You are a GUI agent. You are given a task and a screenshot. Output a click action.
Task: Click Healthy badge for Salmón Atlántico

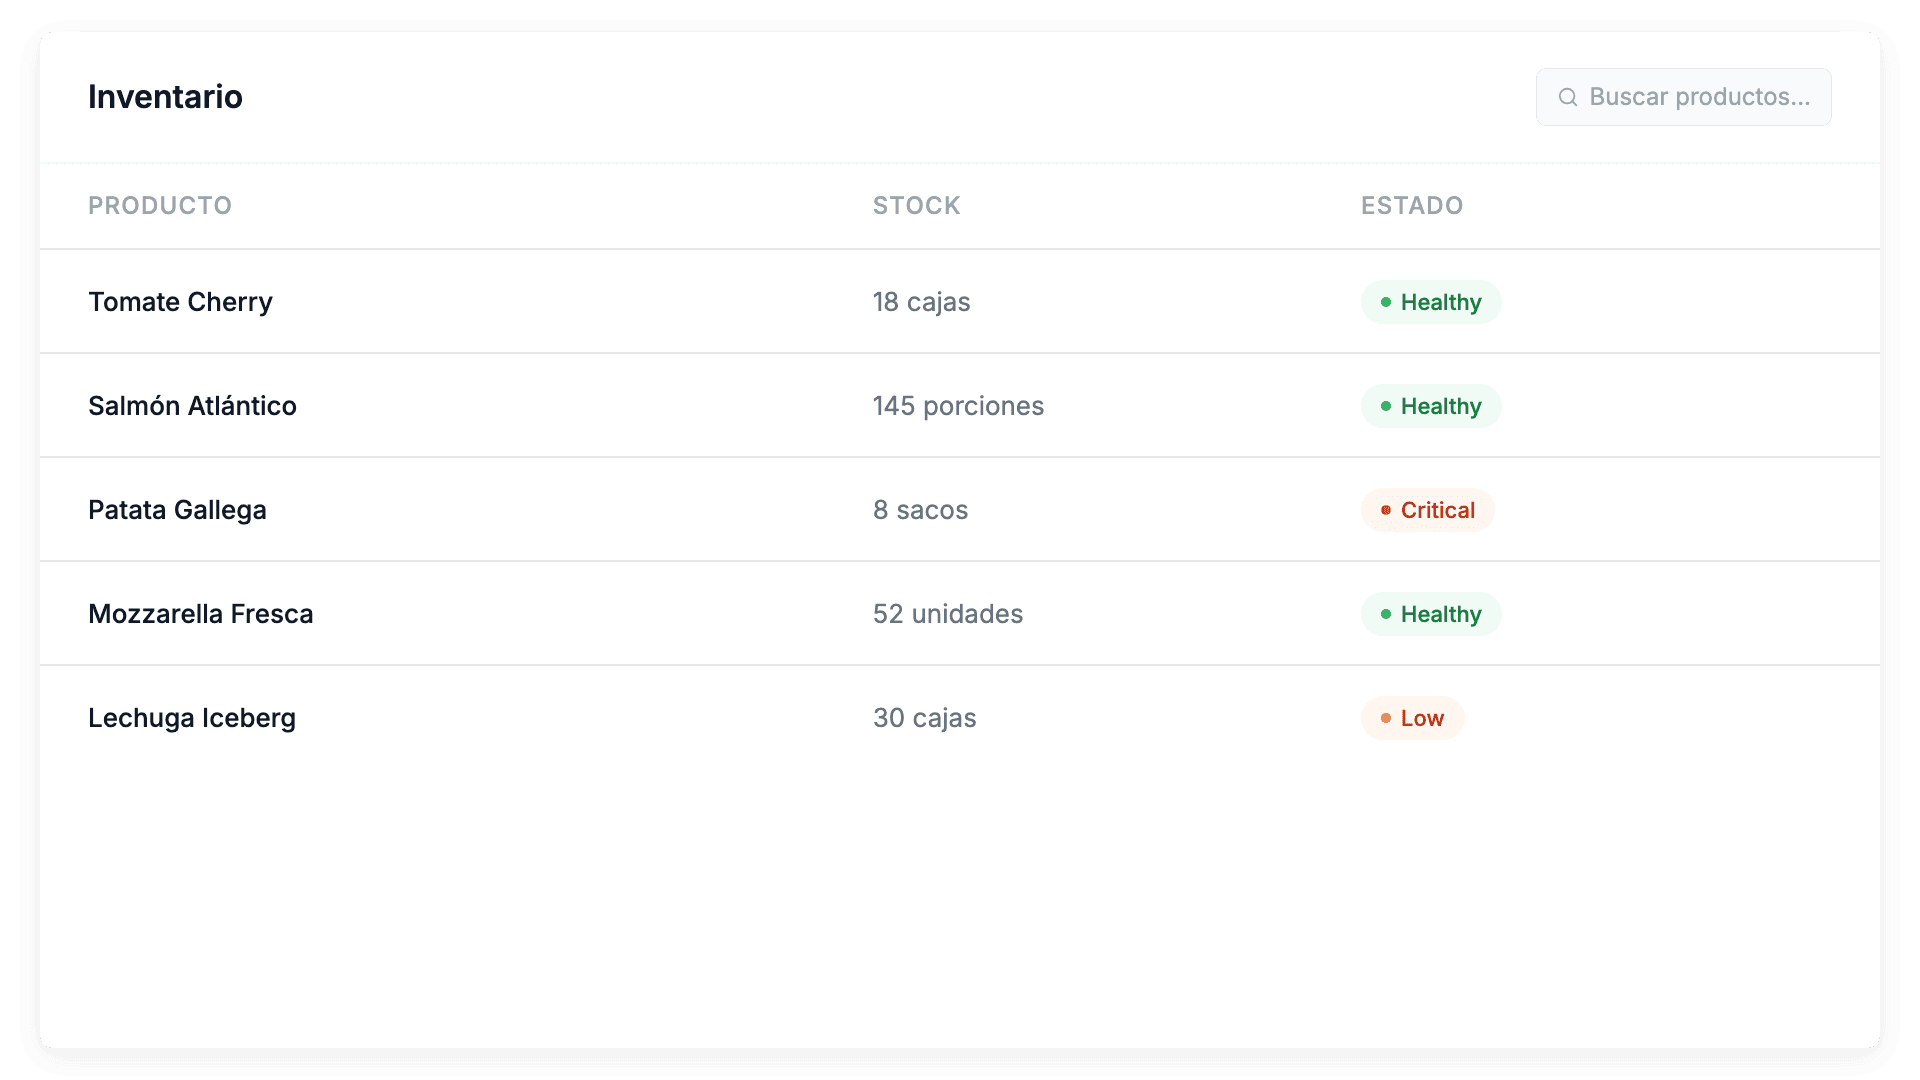(x=1430, y=406)
